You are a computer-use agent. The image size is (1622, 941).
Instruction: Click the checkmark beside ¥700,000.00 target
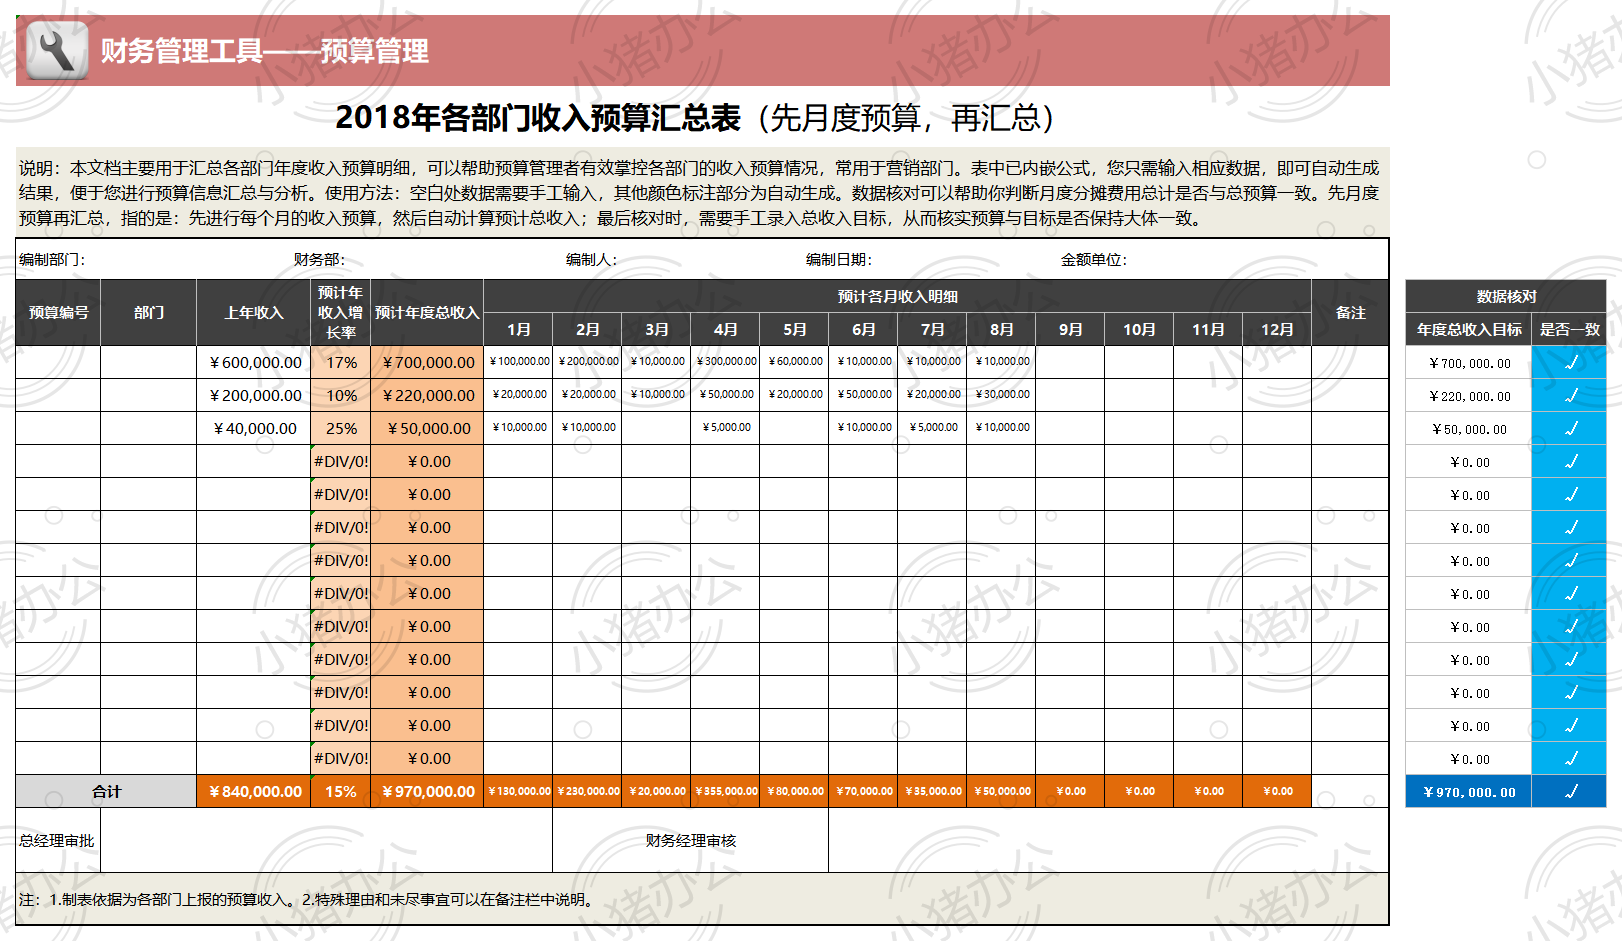pyautogui.click(x=1571, y=362)
